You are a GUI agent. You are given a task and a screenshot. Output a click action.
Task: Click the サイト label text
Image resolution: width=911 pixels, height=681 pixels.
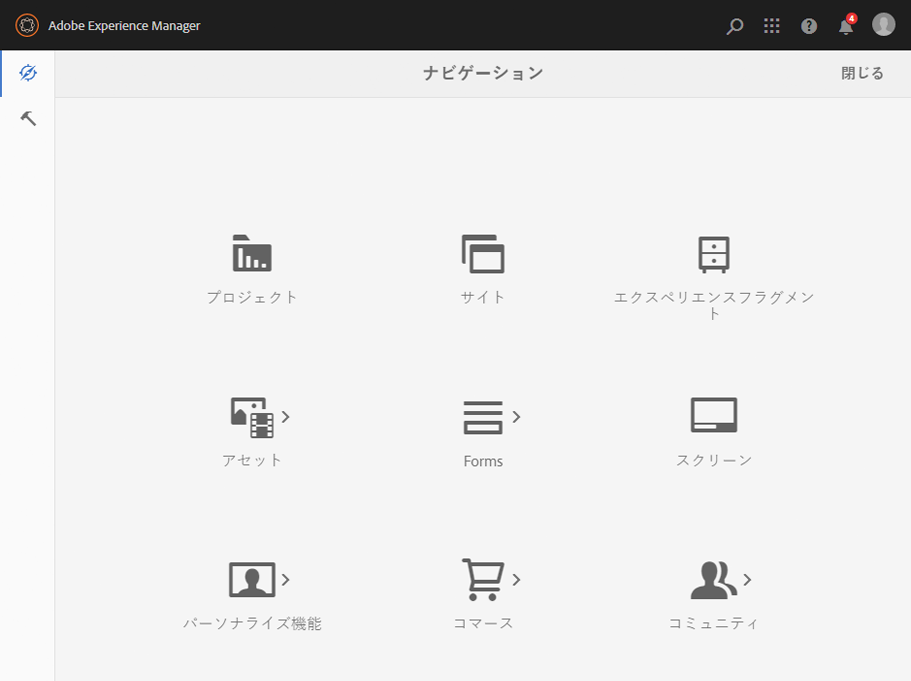[x=483, y=298]
